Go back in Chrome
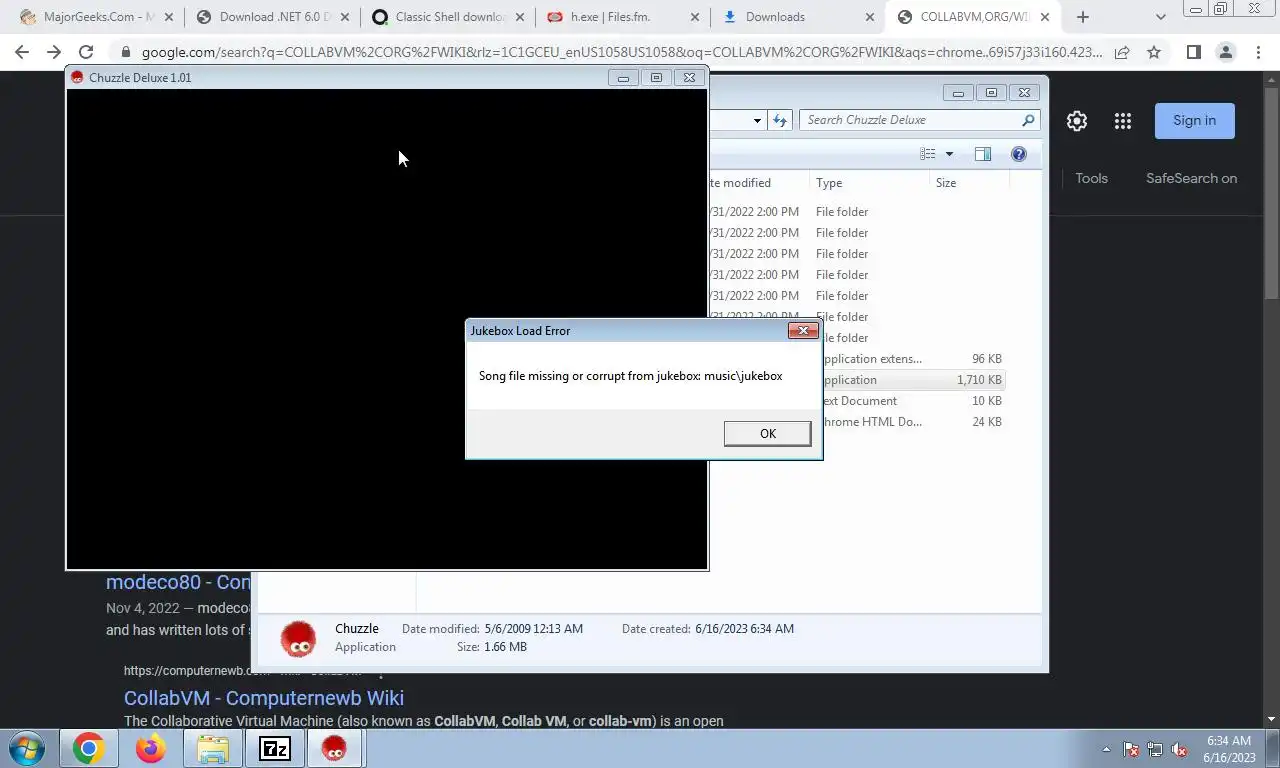The image size is (1280, 768). click(22, 52)
